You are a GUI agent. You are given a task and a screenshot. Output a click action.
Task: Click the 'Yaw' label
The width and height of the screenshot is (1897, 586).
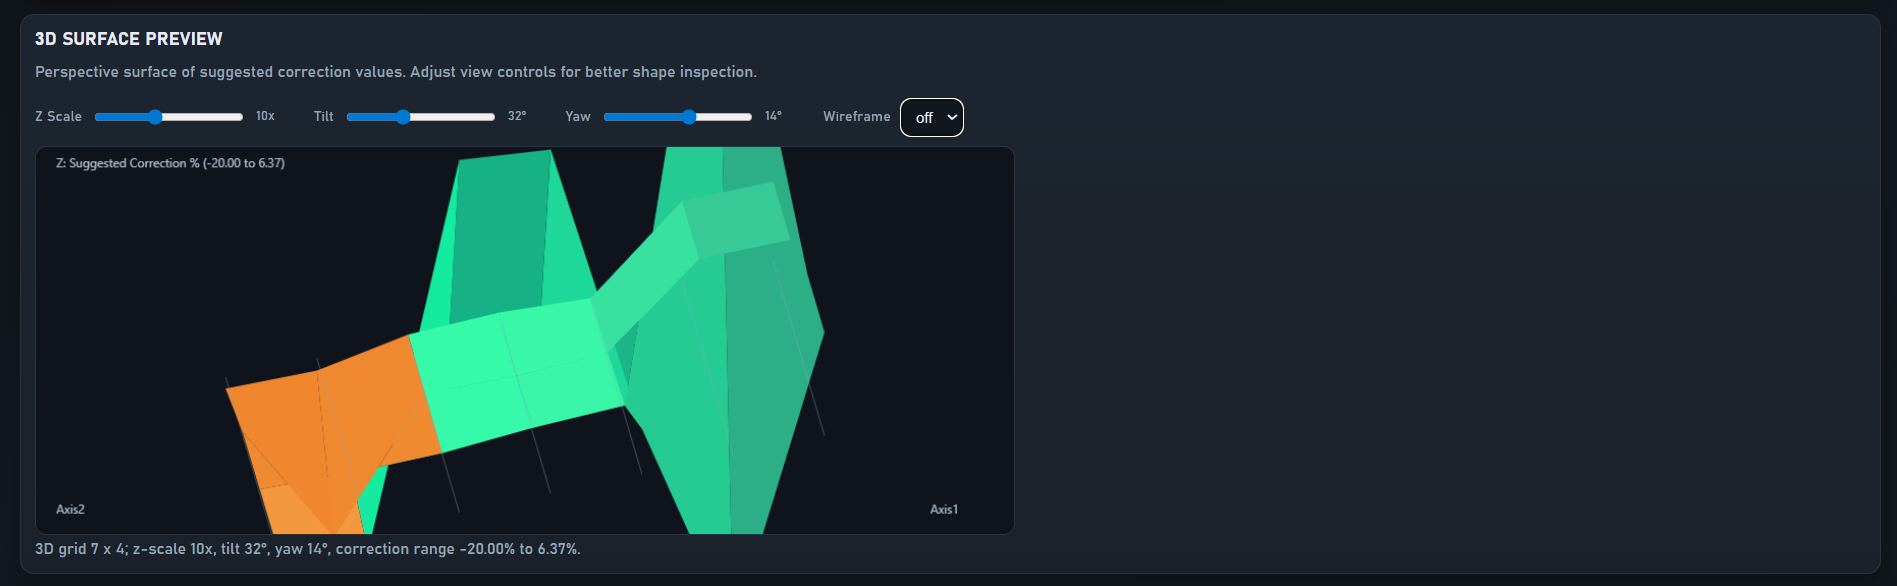point(578,116)
